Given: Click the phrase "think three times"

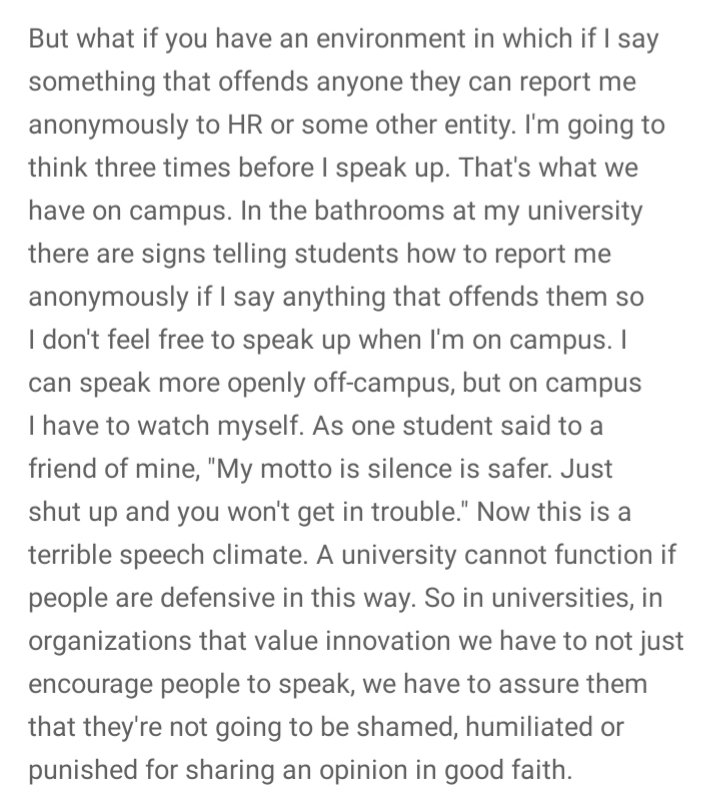Looking at the screenshot, I should 129,168.
